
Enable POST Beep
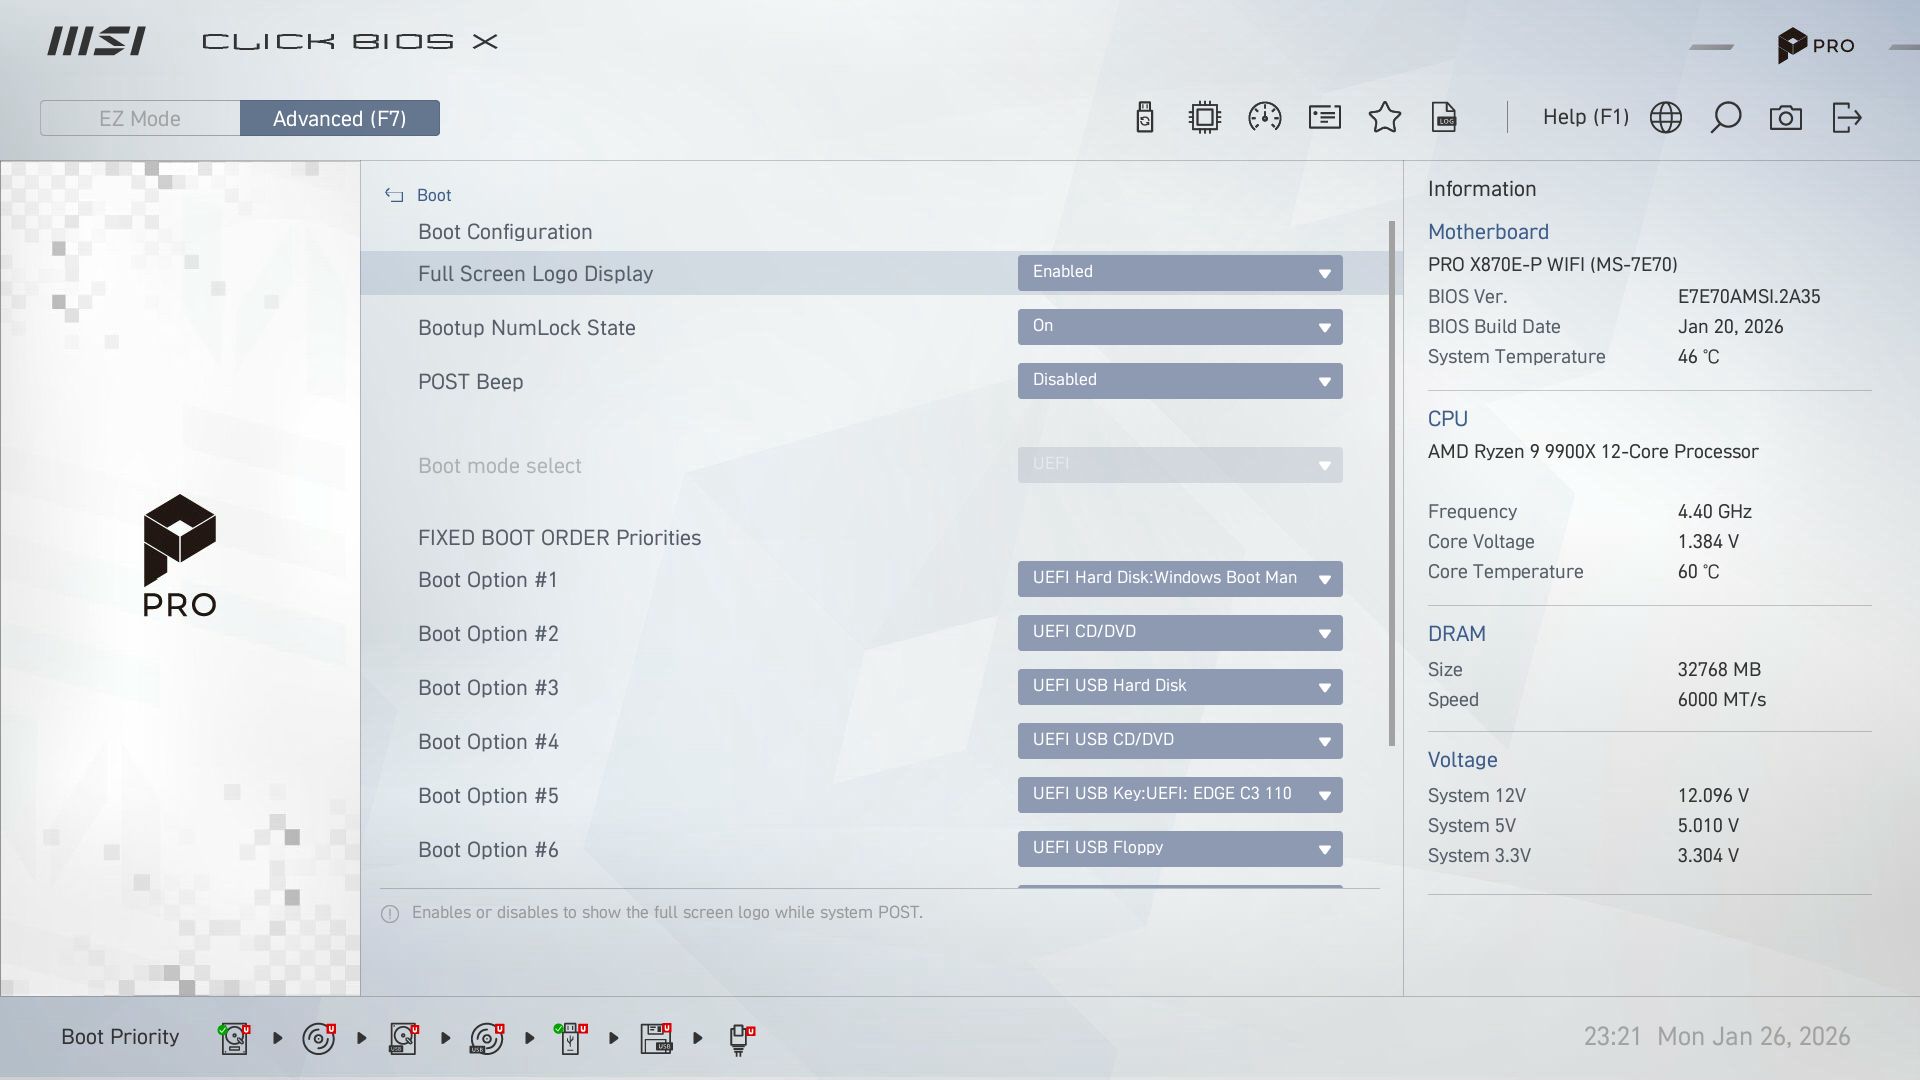pos(1180,381)
